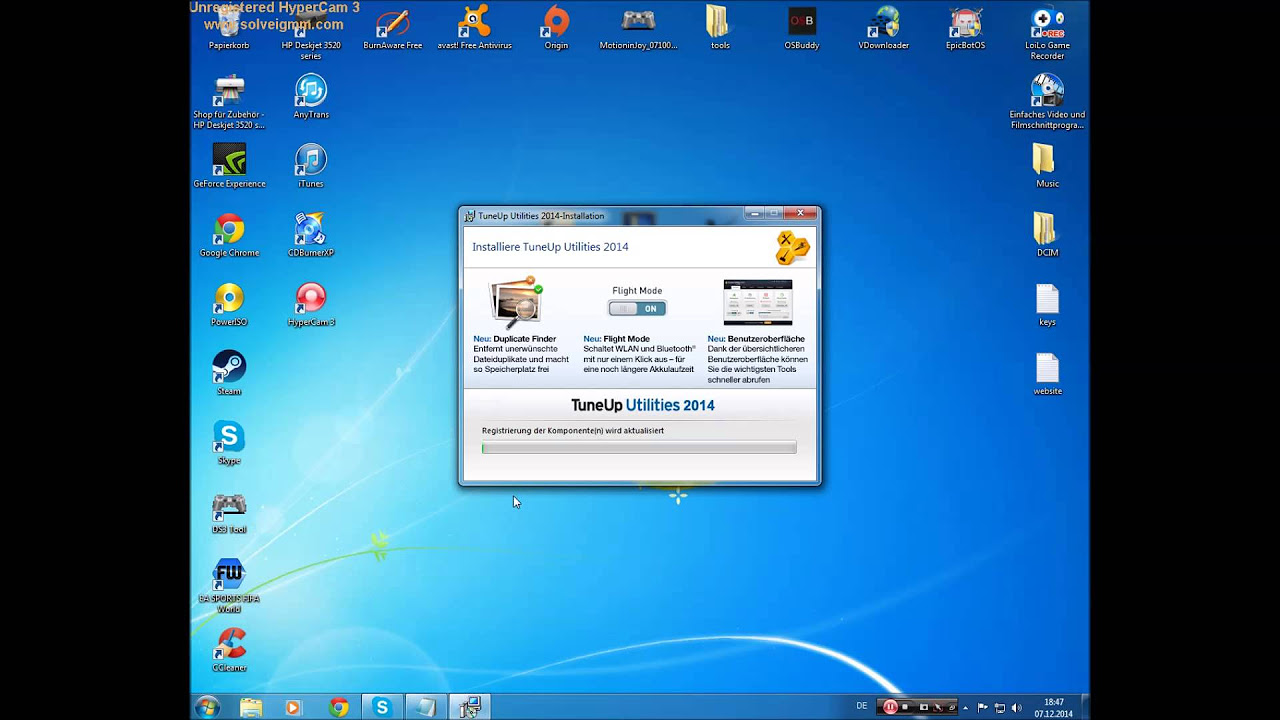The width and height of the screenshot is (1280, 720).
Task: Open network tray icon
Action: 999,707
